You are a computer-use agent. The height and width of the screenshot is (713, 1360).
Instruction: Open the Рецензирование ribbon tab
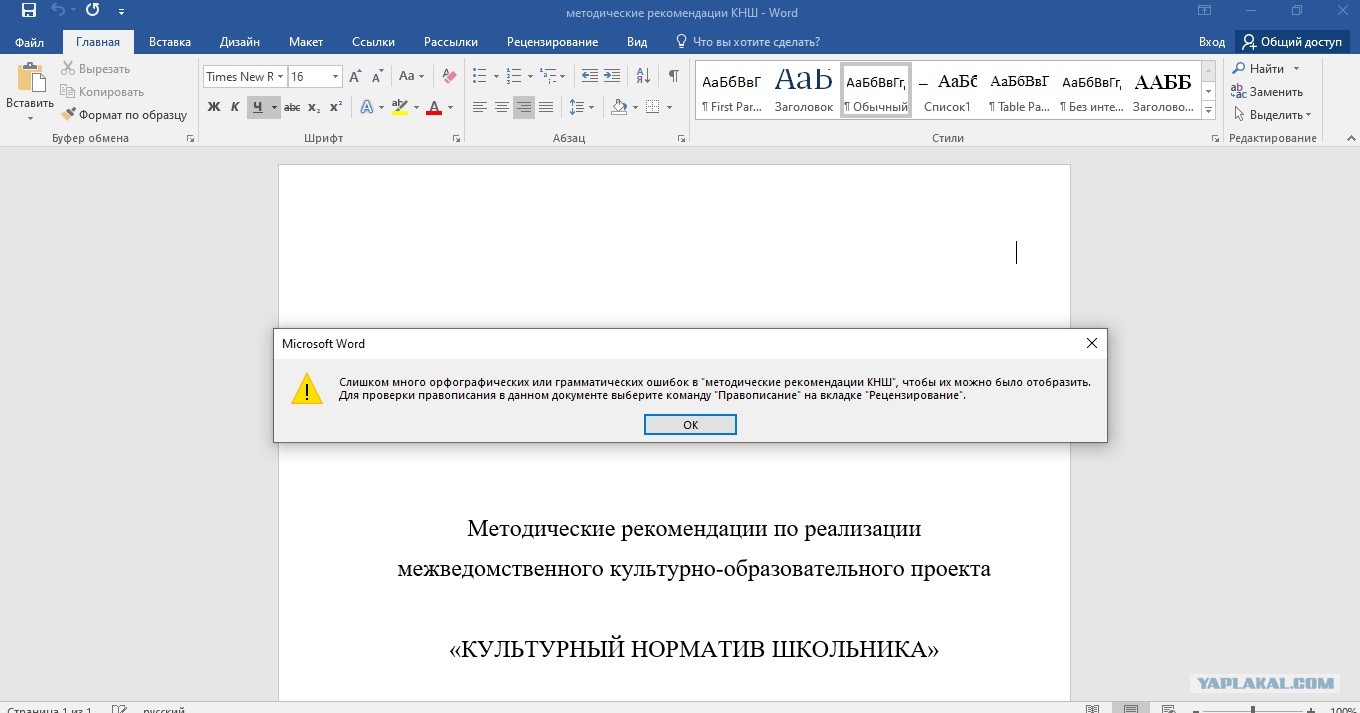tap(552, 42)
